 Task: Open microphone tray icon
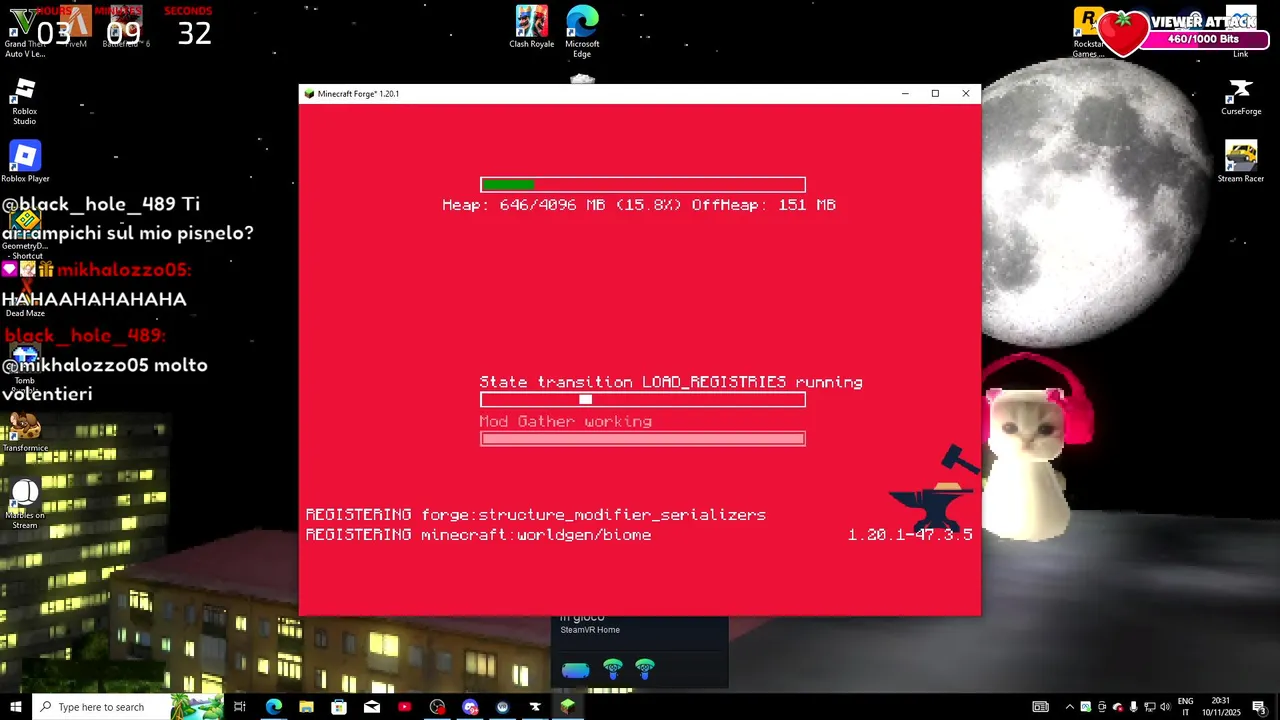(1133, 707)
